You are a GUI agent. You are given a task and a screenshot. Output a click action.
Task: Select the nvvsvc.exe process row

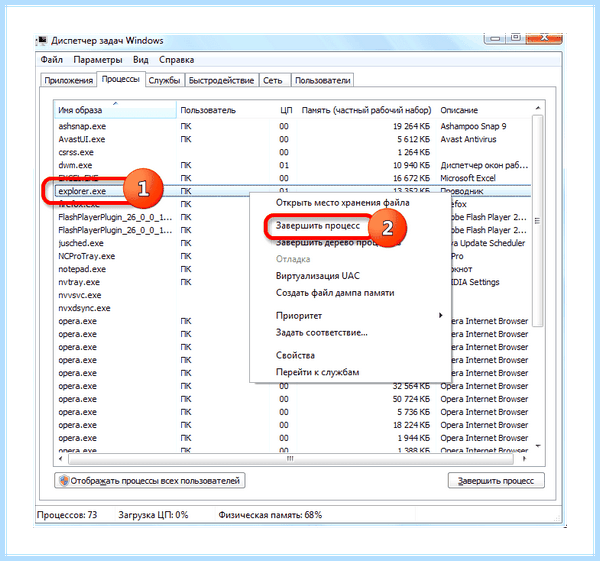pyautogui.click(x=152, y=295)
